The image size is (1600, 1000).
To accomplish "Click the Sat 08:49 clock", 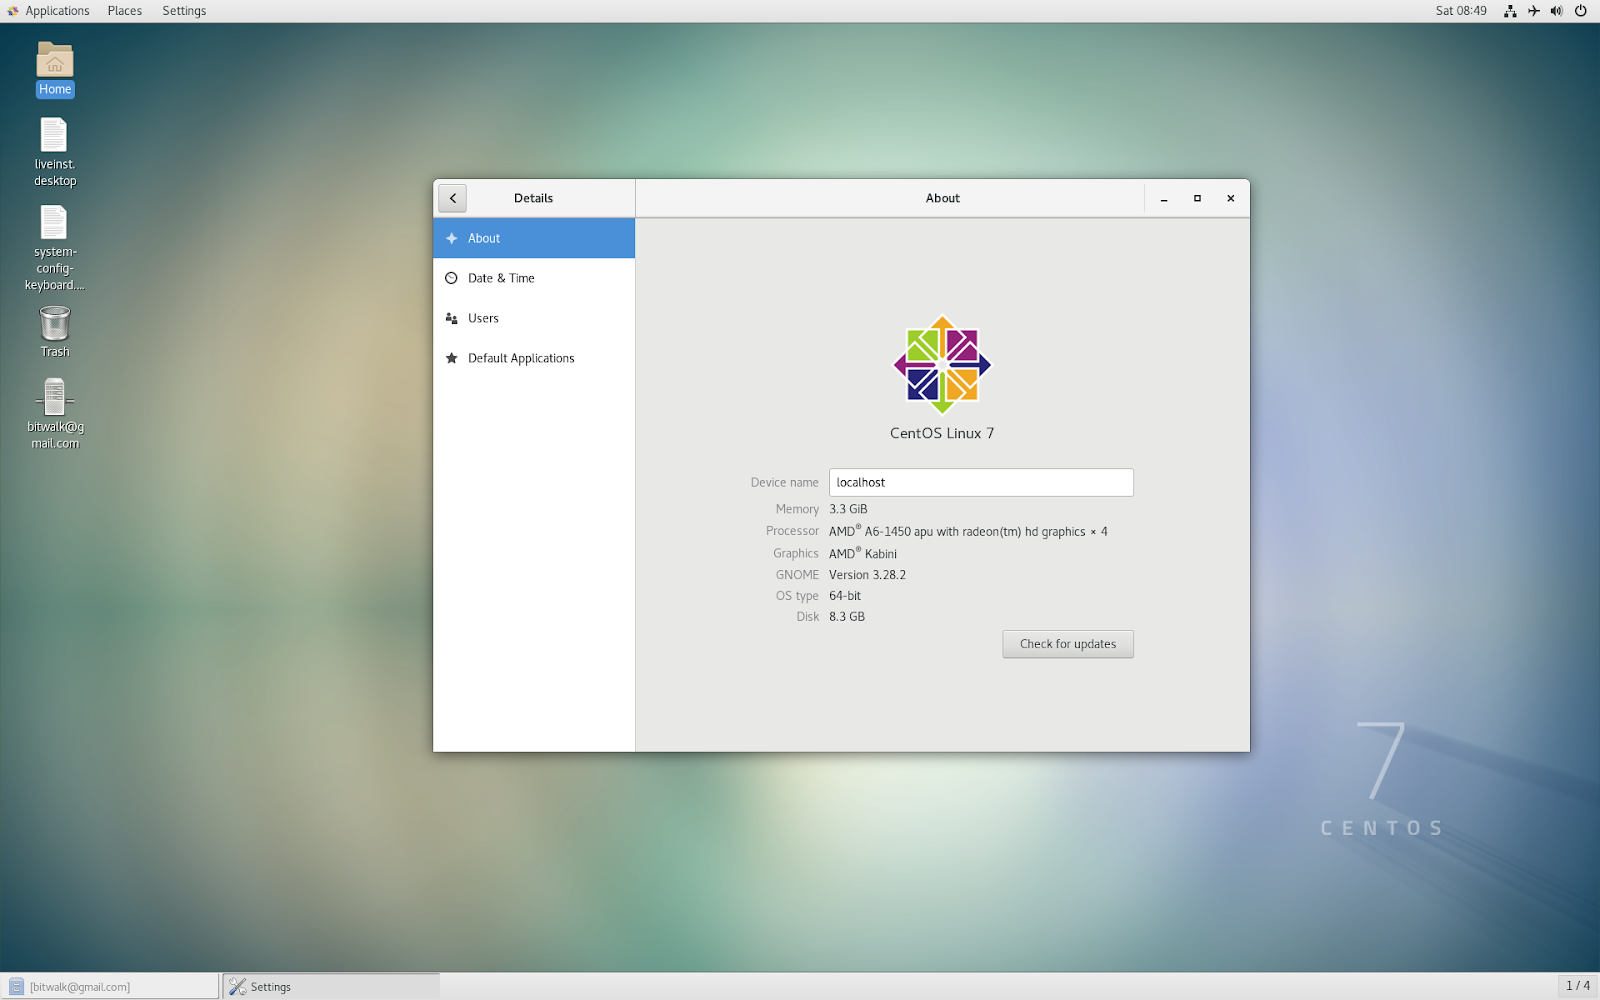I will pyautogui.click(x=1461, y=11).
